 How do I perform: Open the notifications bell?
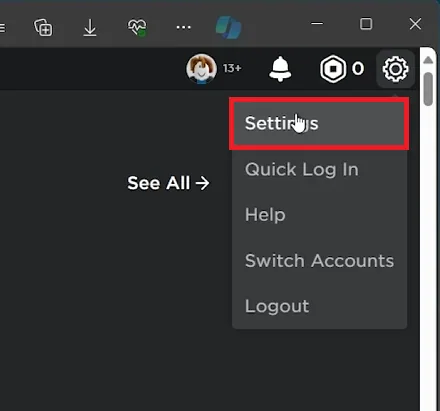pos(280,69)
